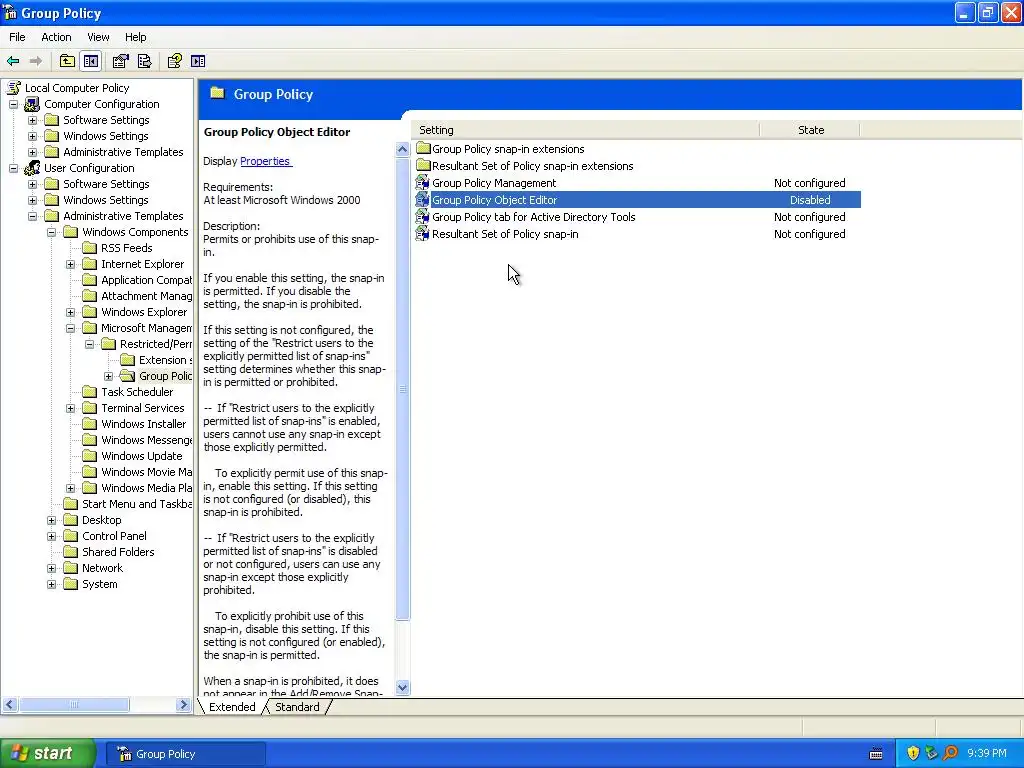The width and height of the screenshot is (1024, 768).
Task: Select Windows Messenger in the tree
Action: point(146,440)
